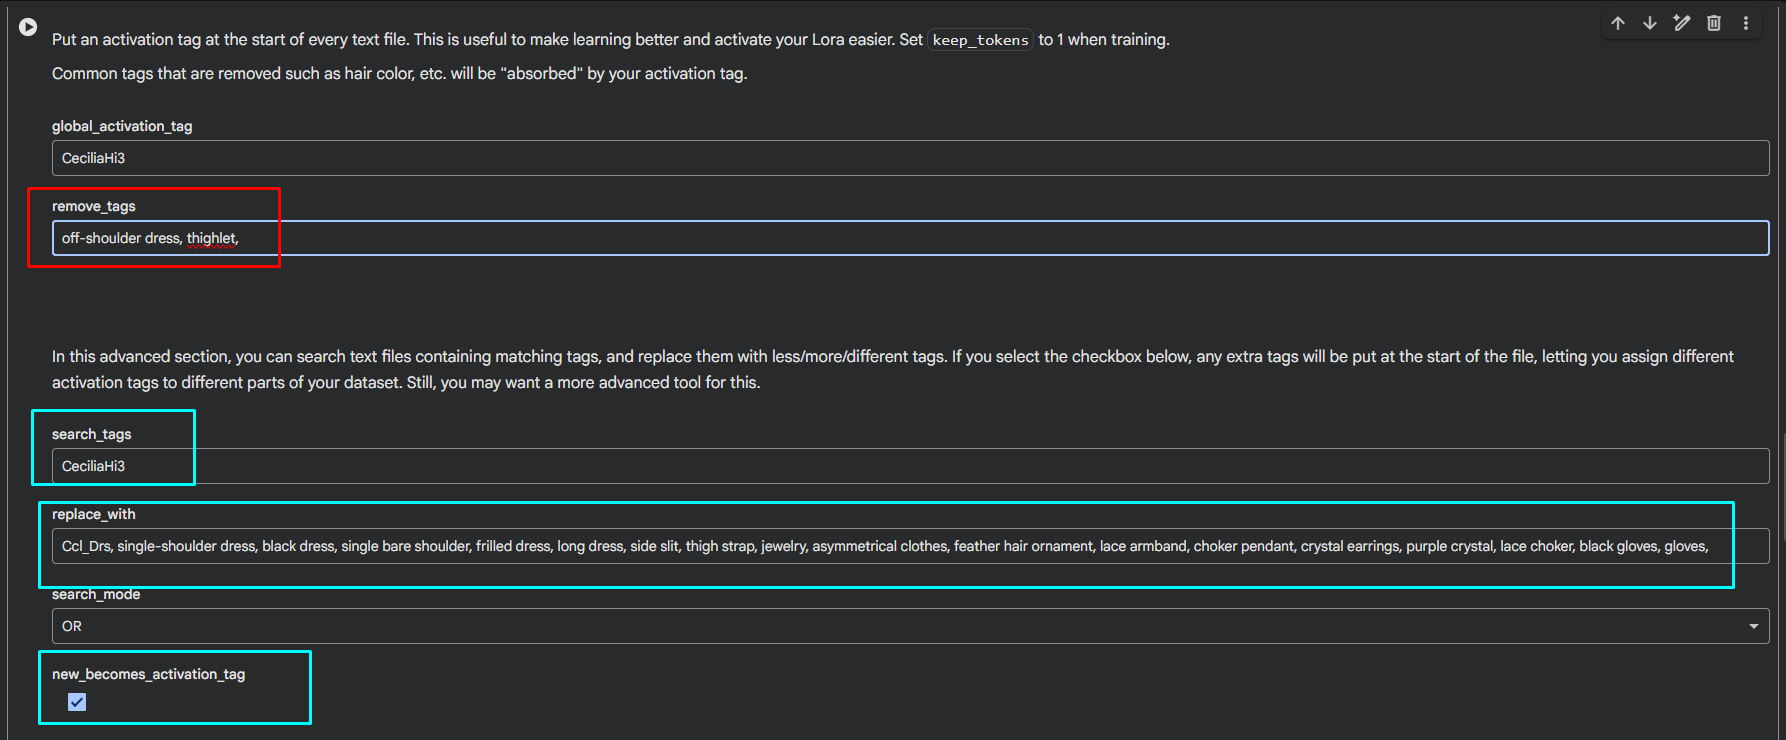Click the keep_tokens inline code text
1786x740 pixels.
980,40
